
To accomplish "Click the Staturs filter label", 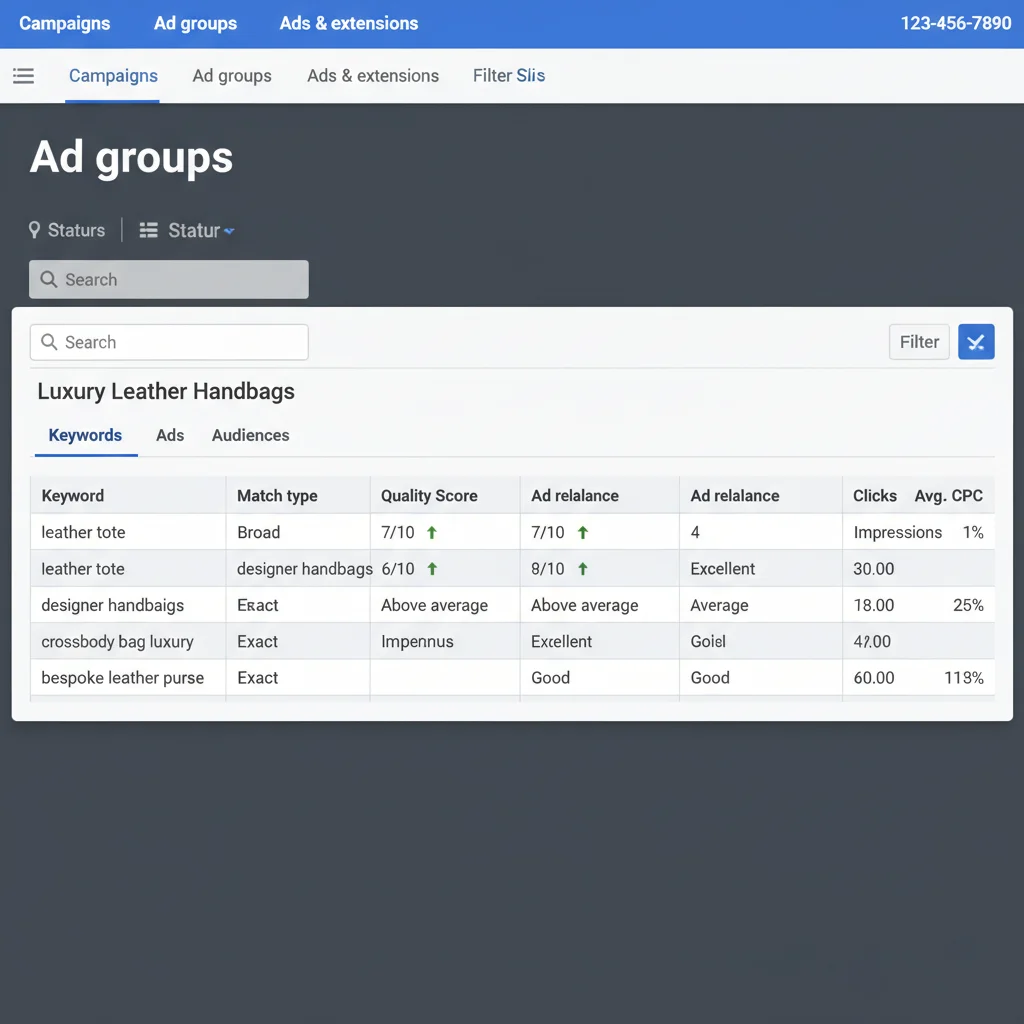I will 76,230.
